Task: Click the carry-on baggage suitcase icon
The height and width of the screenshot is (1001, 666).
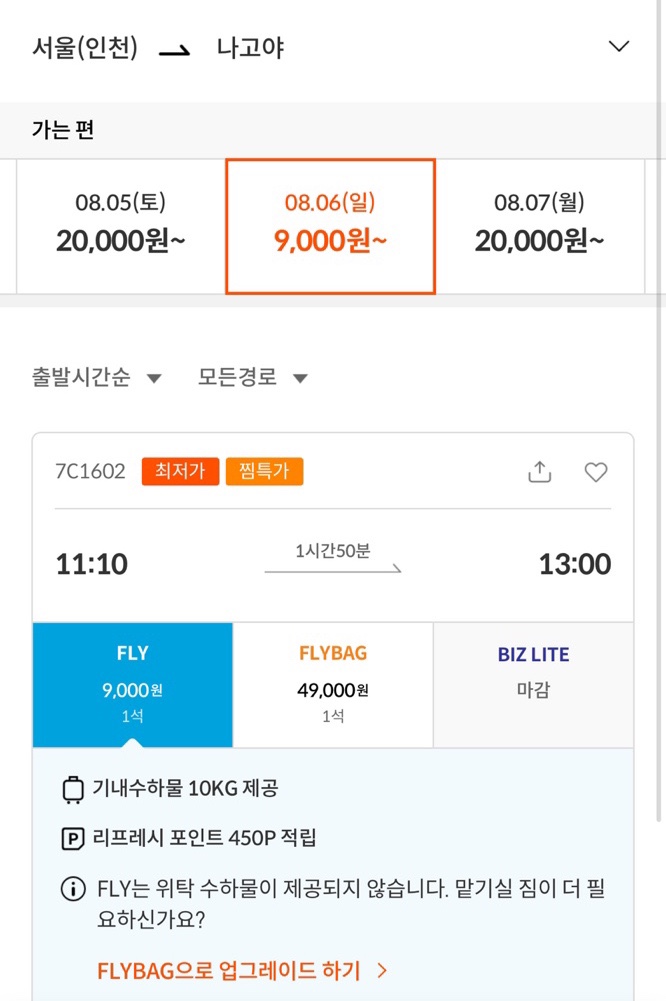Action: (73, 789)
